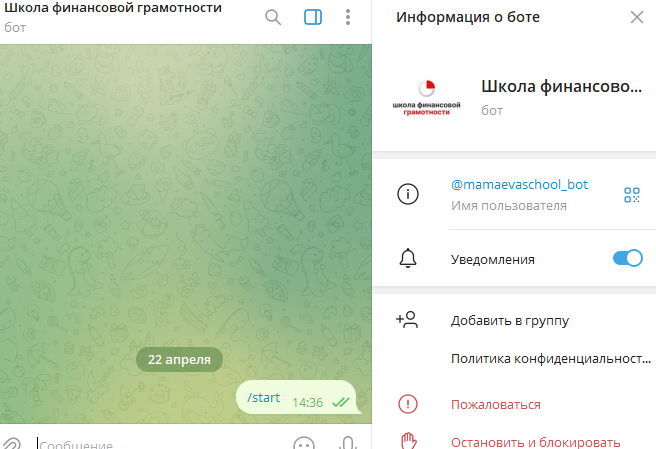This screenshot has height=449, width=656.
Task: Click the chat title Школа финансовой грамотности
Action: coord(113,8)
